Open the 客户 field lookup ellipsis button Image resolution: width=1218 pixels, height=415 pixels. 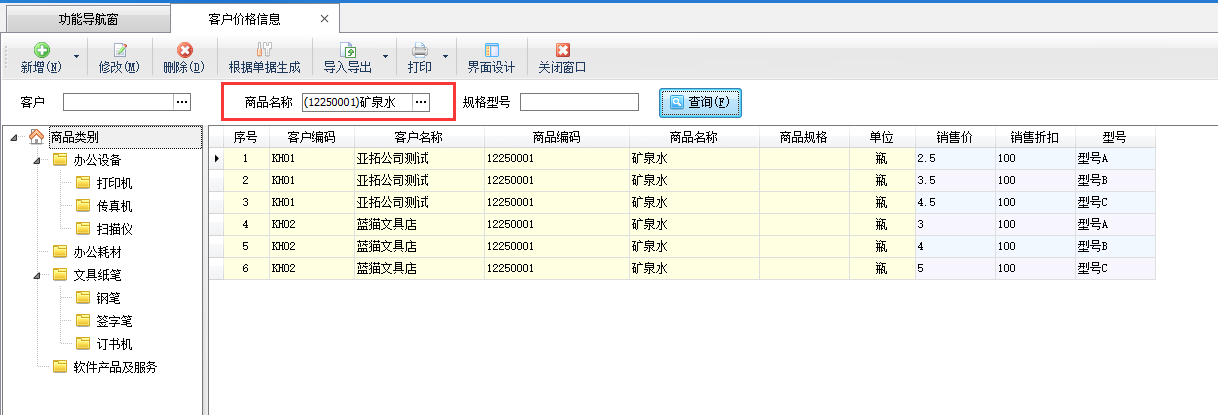(x=181, y=102)
